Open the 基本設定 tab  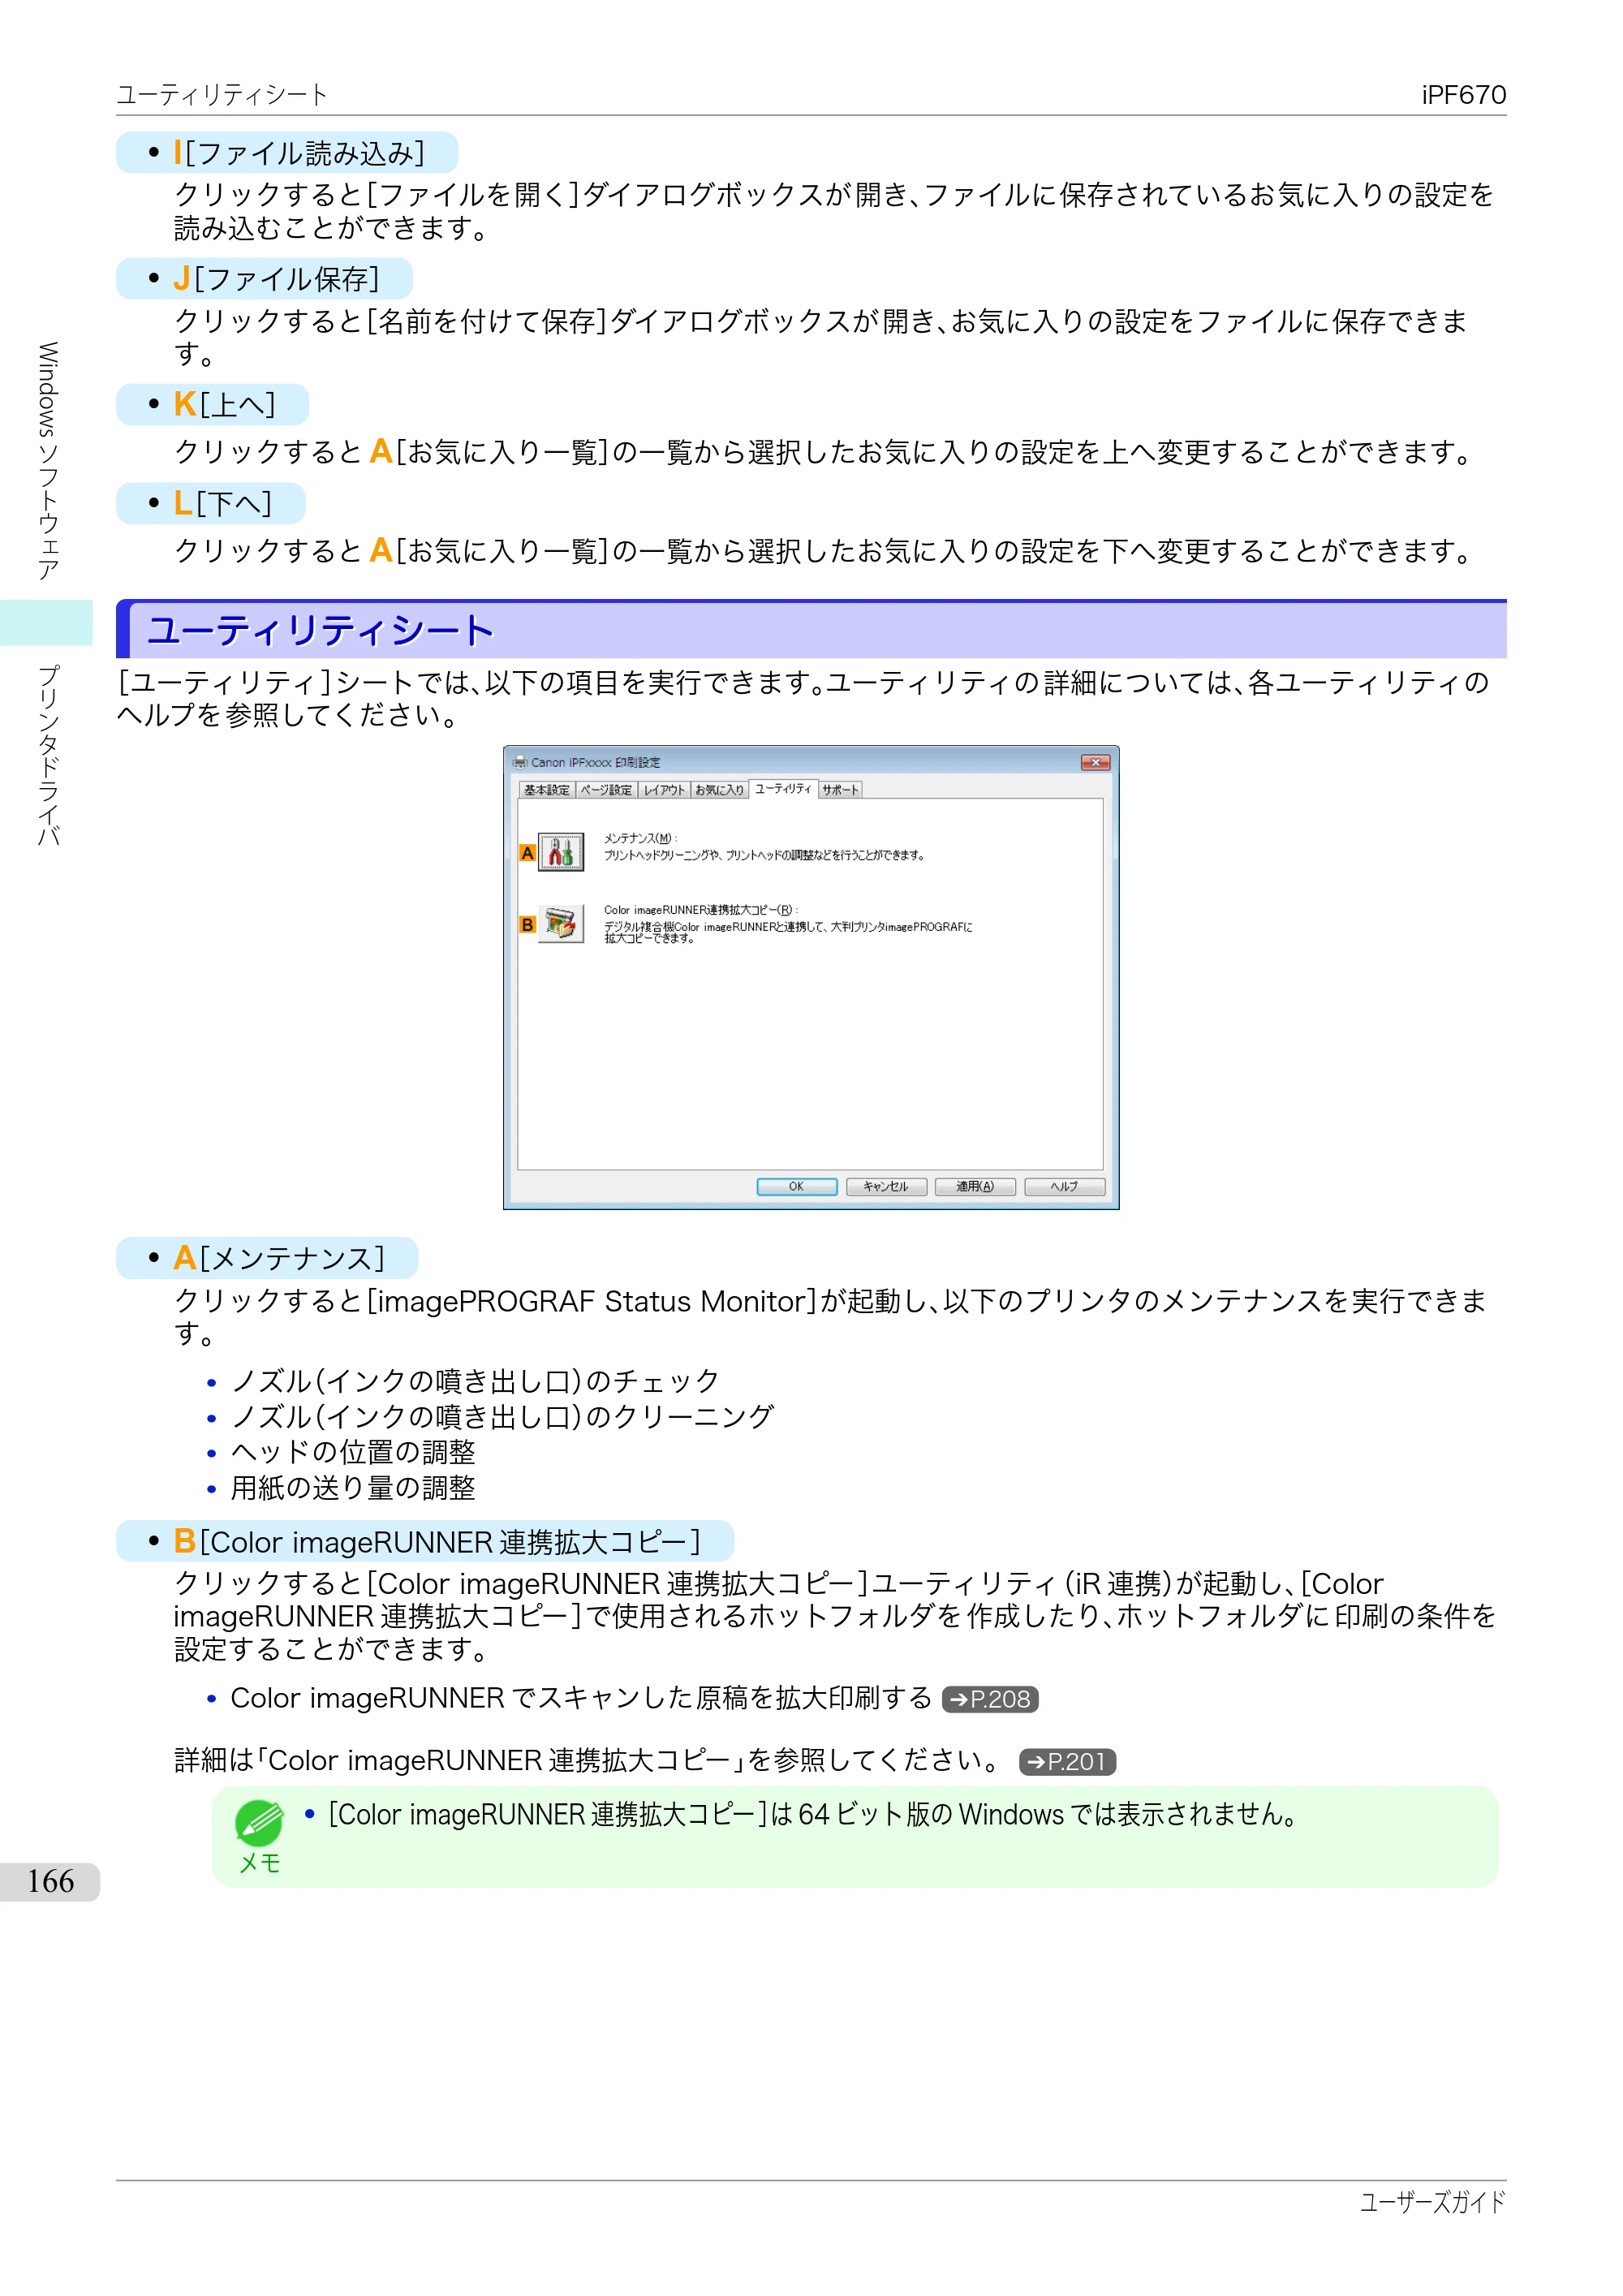[x=546, y=790]
